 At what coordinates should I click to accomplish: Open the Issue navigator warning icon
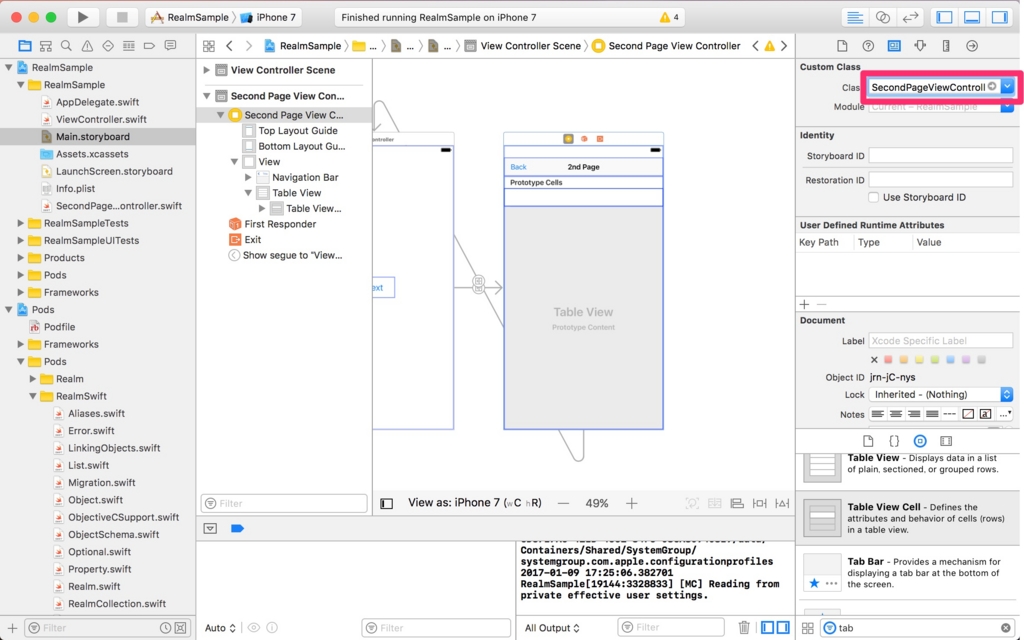click(87, 46)
